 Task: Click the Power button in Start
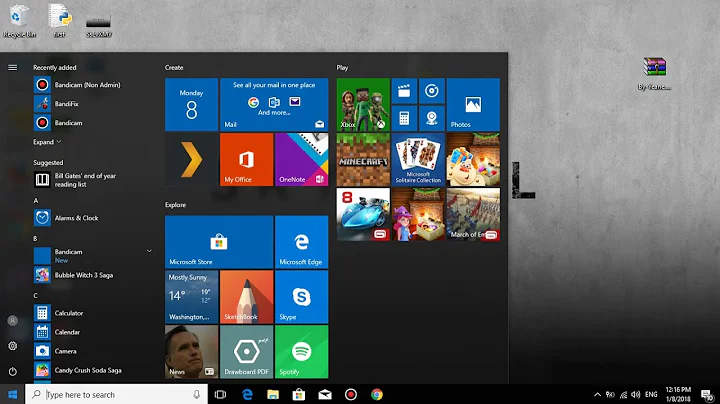(x=13, y=370)
